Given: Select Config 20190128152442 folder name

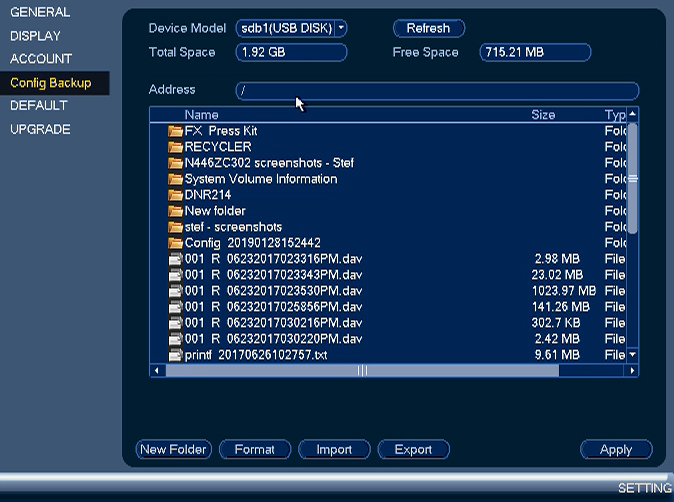Looking at the screenshot, I should (253, 243).
